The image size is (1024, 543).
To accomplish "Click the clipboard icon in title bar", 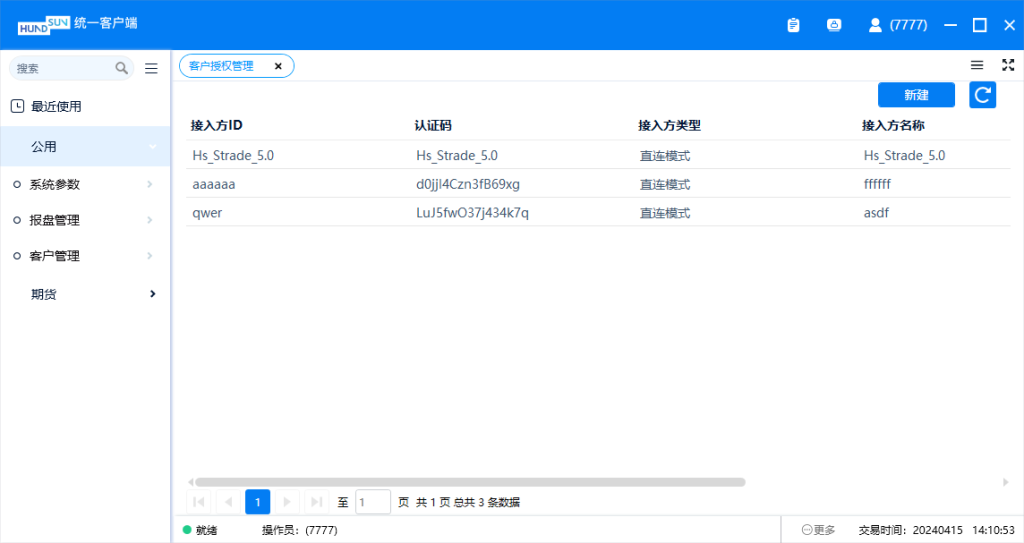I will pyautogui.click(x=793, y=25).
